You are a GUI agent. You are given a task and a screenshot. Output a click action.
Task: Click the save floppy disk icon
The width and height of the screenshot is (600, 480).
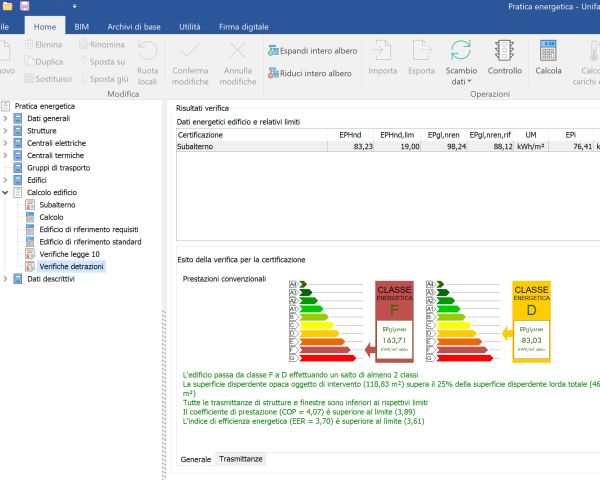click(24, 6)
